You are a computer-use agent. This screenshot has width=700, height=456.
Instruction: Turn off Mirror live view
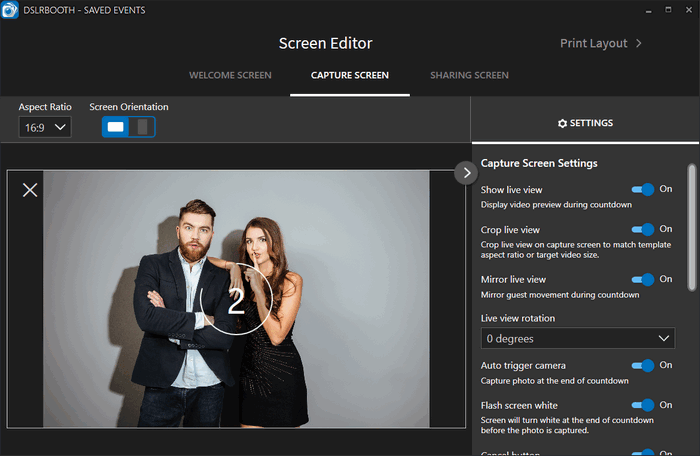[x=642, y=279]
